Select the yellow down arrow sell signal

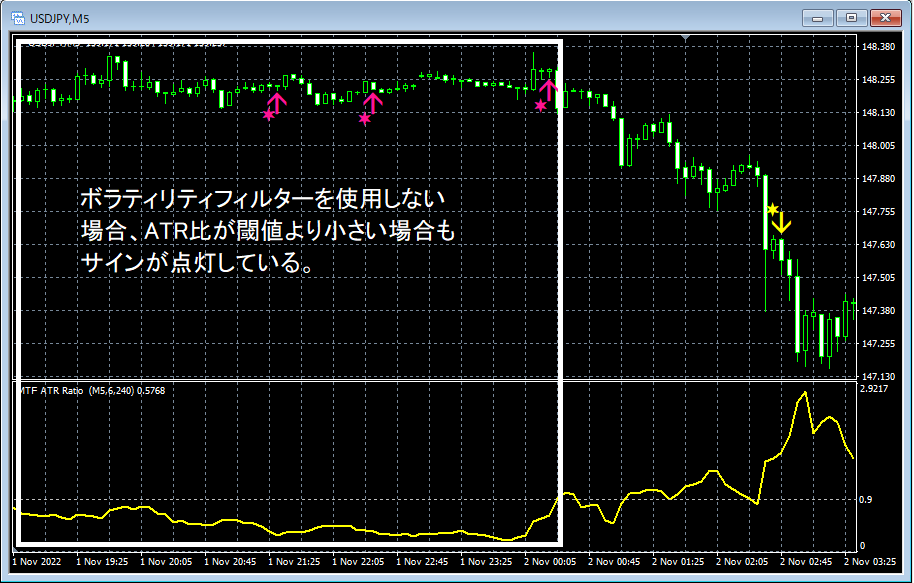point(781,222)
